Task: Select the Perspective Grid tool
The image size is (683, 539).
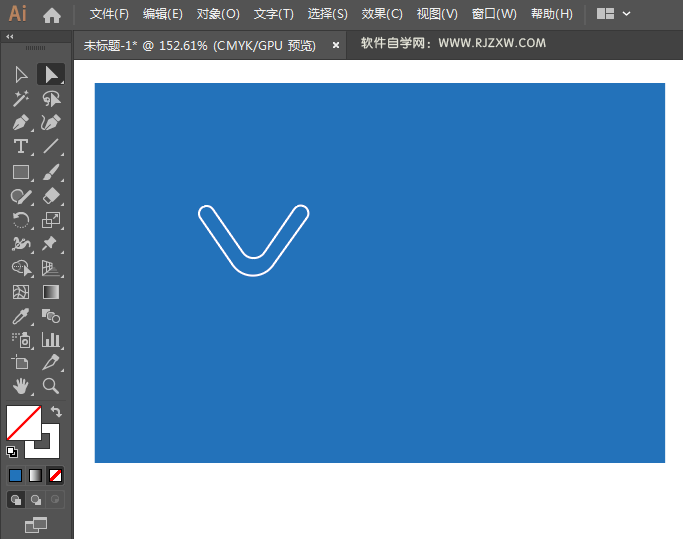Action: pyautogui.click(x=51, y=268)
